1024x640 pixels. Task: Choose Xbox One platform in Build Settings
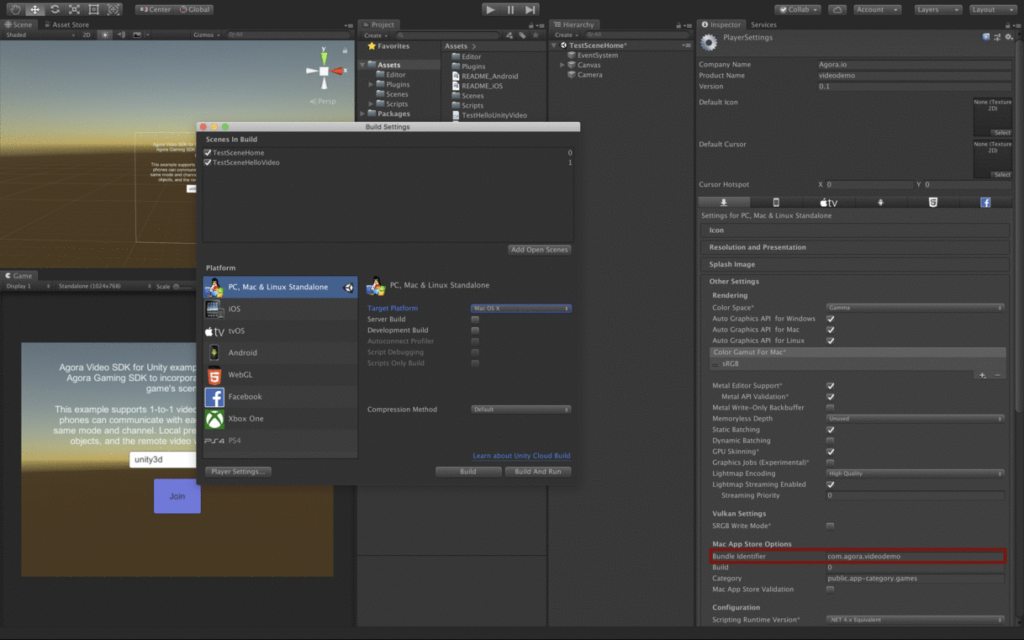pyautogui.click(x=280, y=419)
